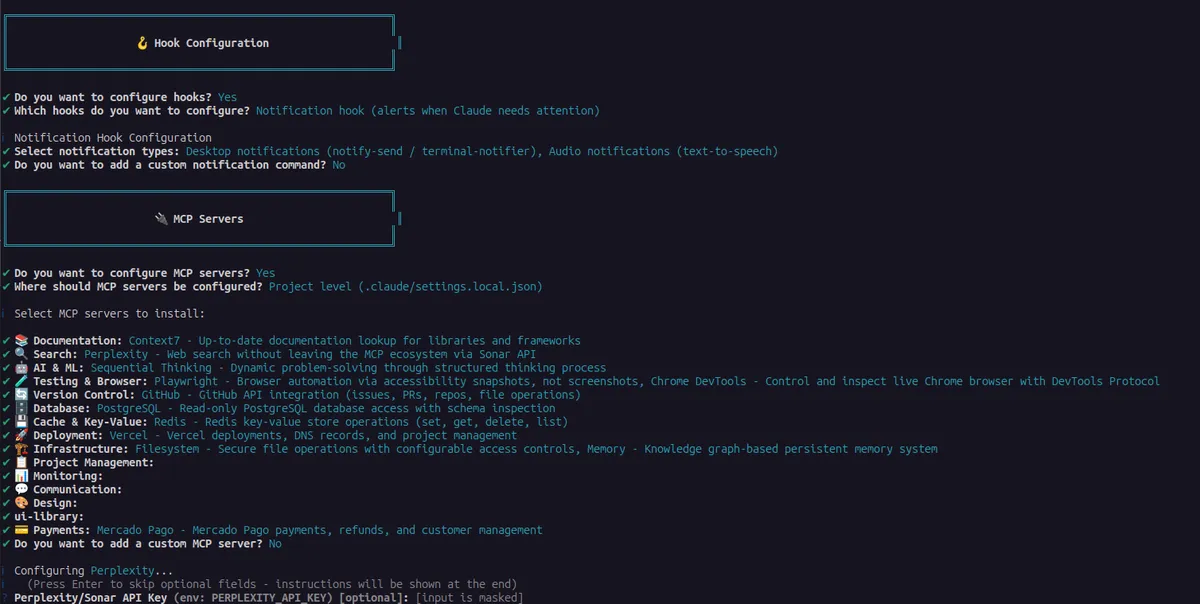
Task: Select the MCP Servers header panel
Action: (x=199, y=218)
